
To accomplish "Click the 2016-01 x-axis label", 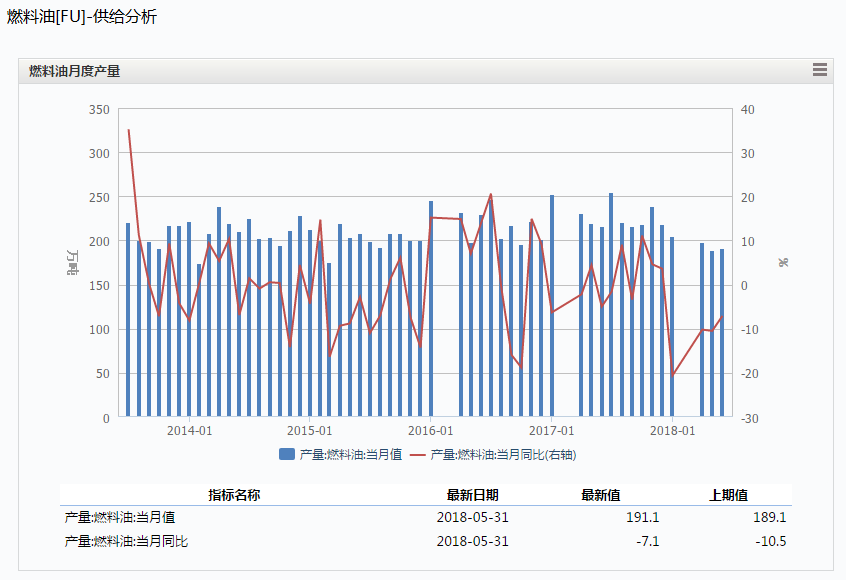I will [431, 431].
